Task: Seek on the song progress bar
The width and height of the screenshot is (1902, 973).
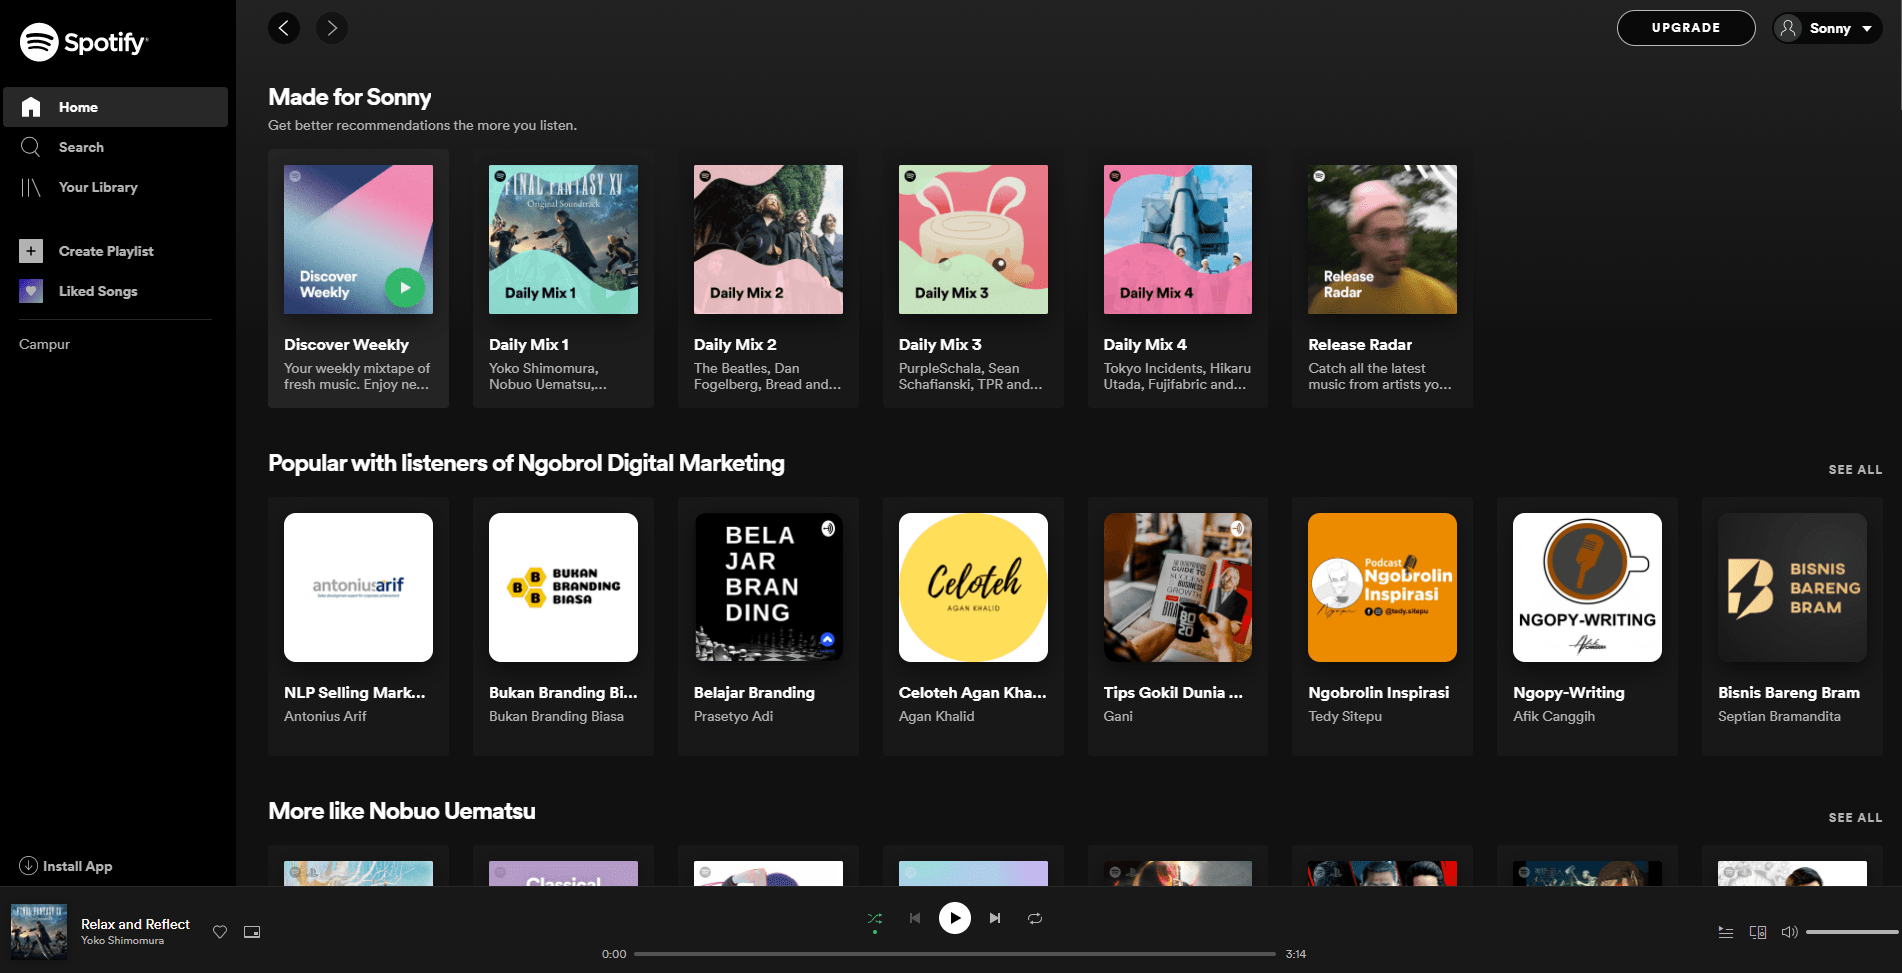Action: [955, 954]
